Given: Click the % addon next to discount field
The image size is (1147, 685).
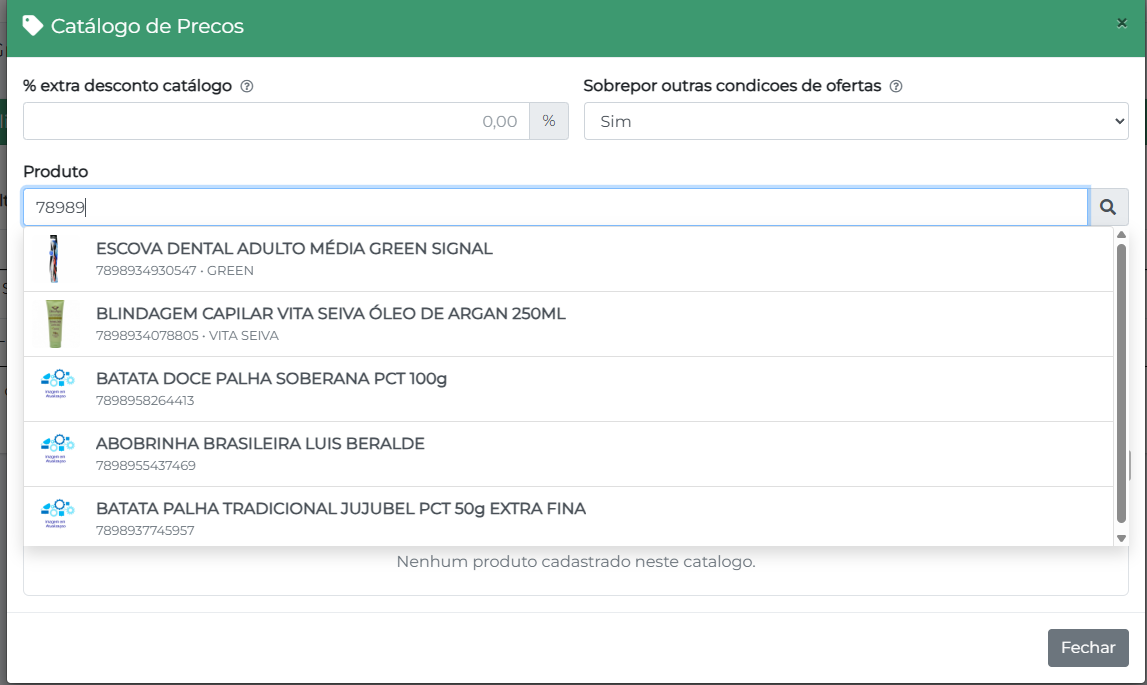Looking at the screenshot, I should (549, 121).
